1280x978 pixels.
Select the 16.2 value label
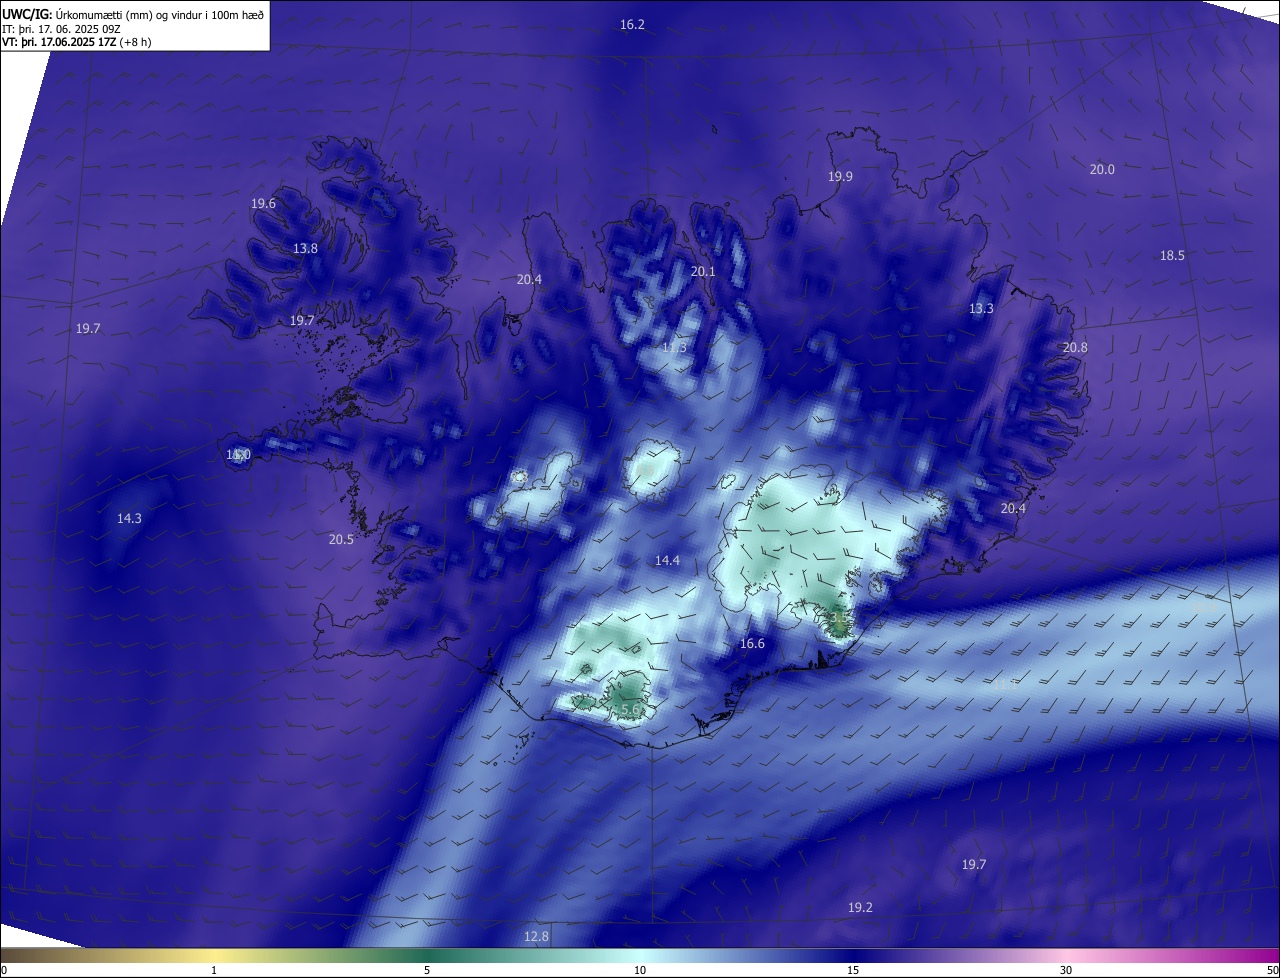[x=632, y=24]
